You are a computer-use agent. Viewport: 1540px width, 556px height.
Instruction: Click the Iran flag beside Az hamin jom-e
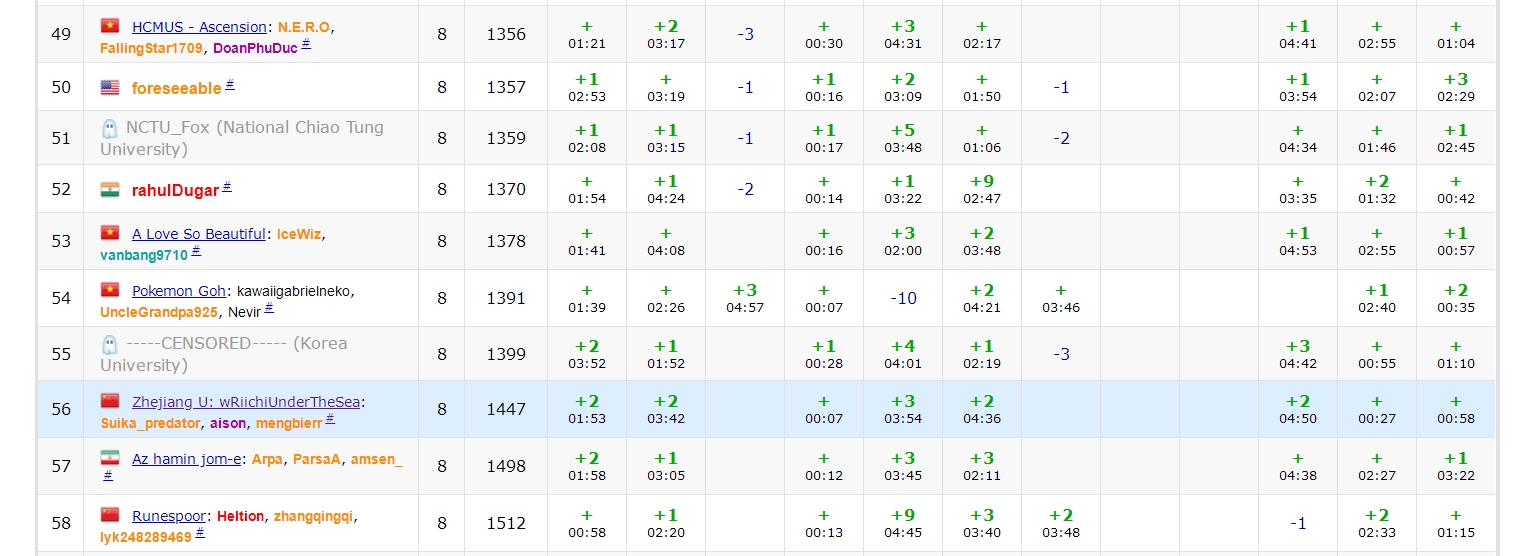[x=110, y=458]
